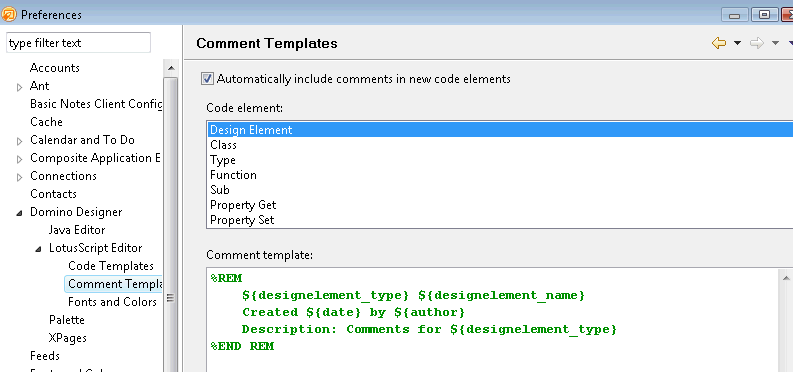
Task: Select Comment Templates tree item
Action: (115, 284)
